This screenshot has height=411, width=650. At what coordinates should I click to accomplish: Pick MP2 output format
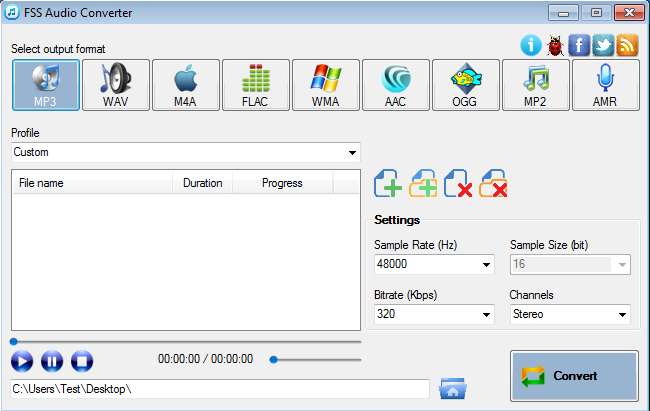coord(536,85)
